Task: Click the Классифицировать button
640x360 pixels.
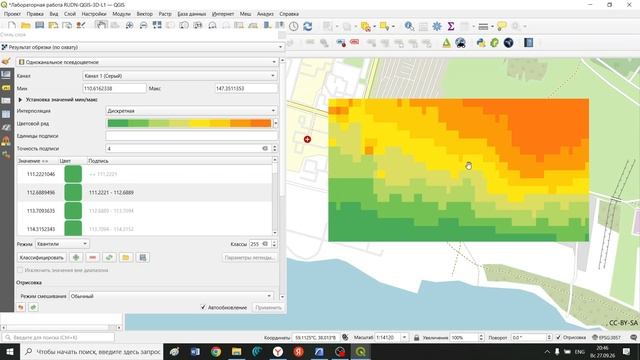Action: point(42,258)
